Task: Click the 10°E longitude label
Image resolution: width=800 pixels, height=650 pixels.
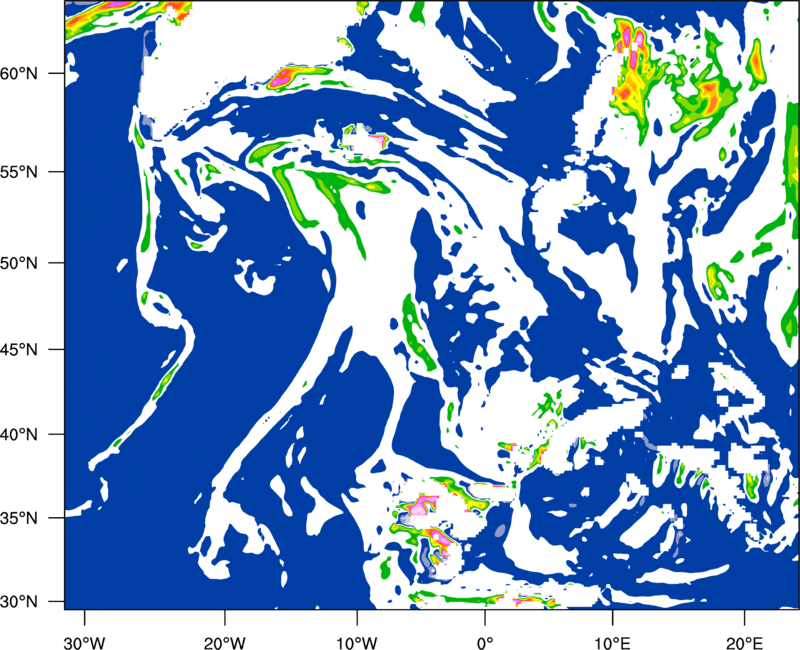Action: (x=612, y=643)
